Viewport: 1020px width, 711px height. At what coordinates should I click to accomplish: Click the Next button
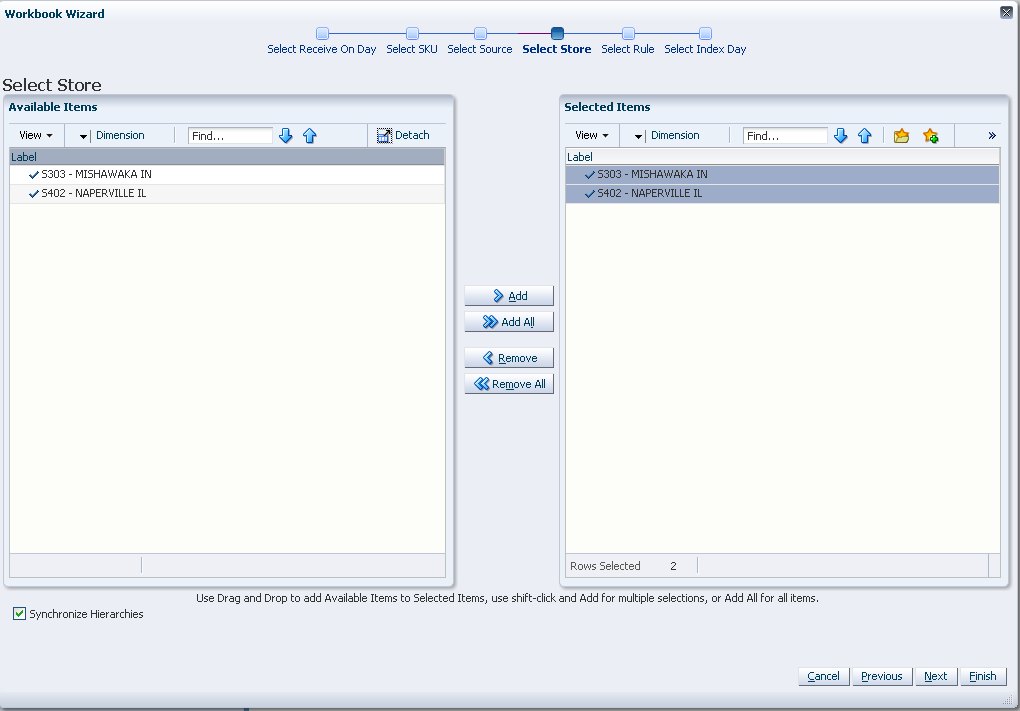point(936,676)
